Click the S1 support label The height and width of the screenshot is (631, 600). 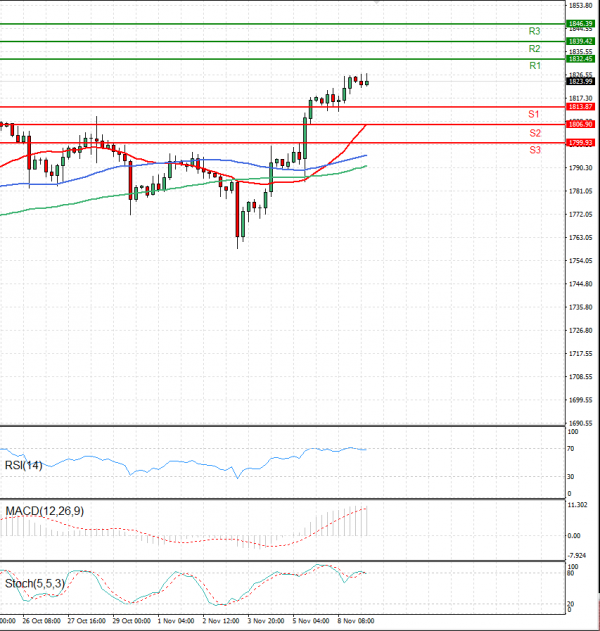click(x=534, y=114)
